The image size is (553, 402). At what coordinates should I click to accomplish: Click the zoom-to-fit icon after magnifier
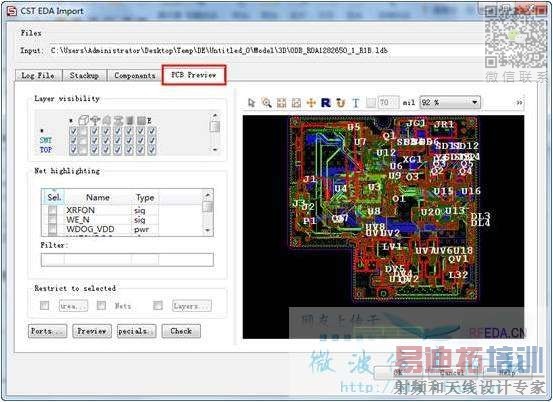click(x=281, y=103)
